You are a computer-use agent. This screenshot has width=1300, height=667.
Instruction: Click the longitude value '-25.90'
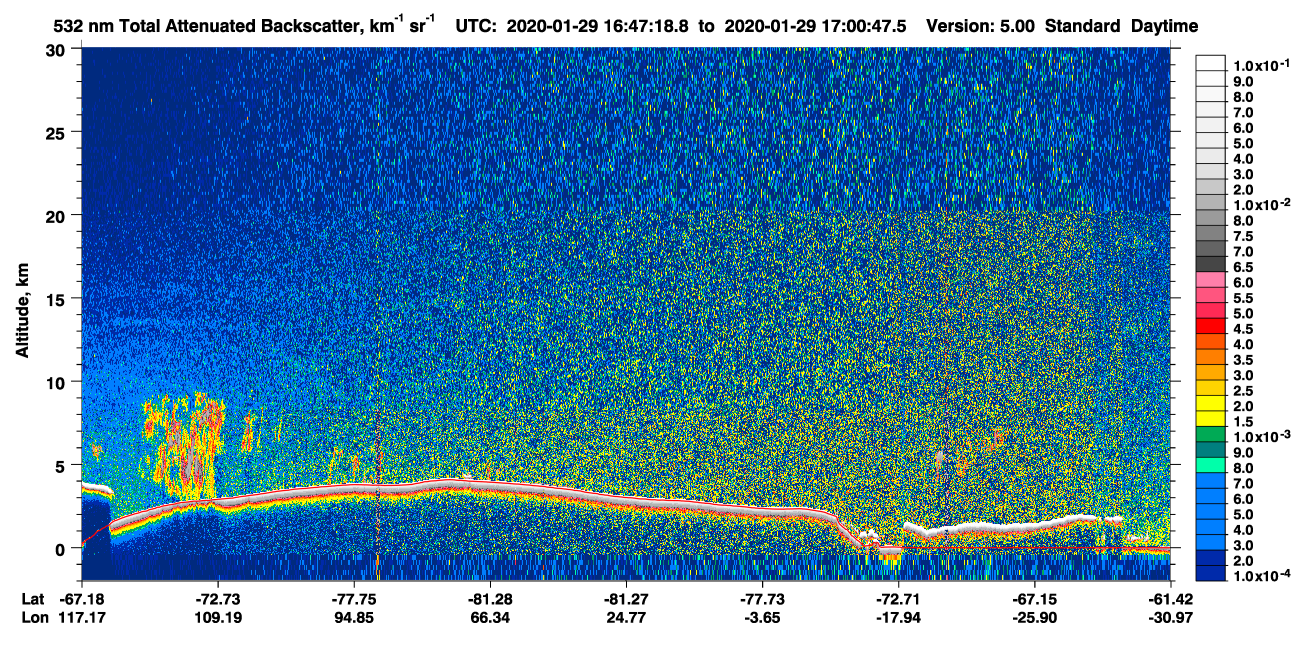point(1035,618)
